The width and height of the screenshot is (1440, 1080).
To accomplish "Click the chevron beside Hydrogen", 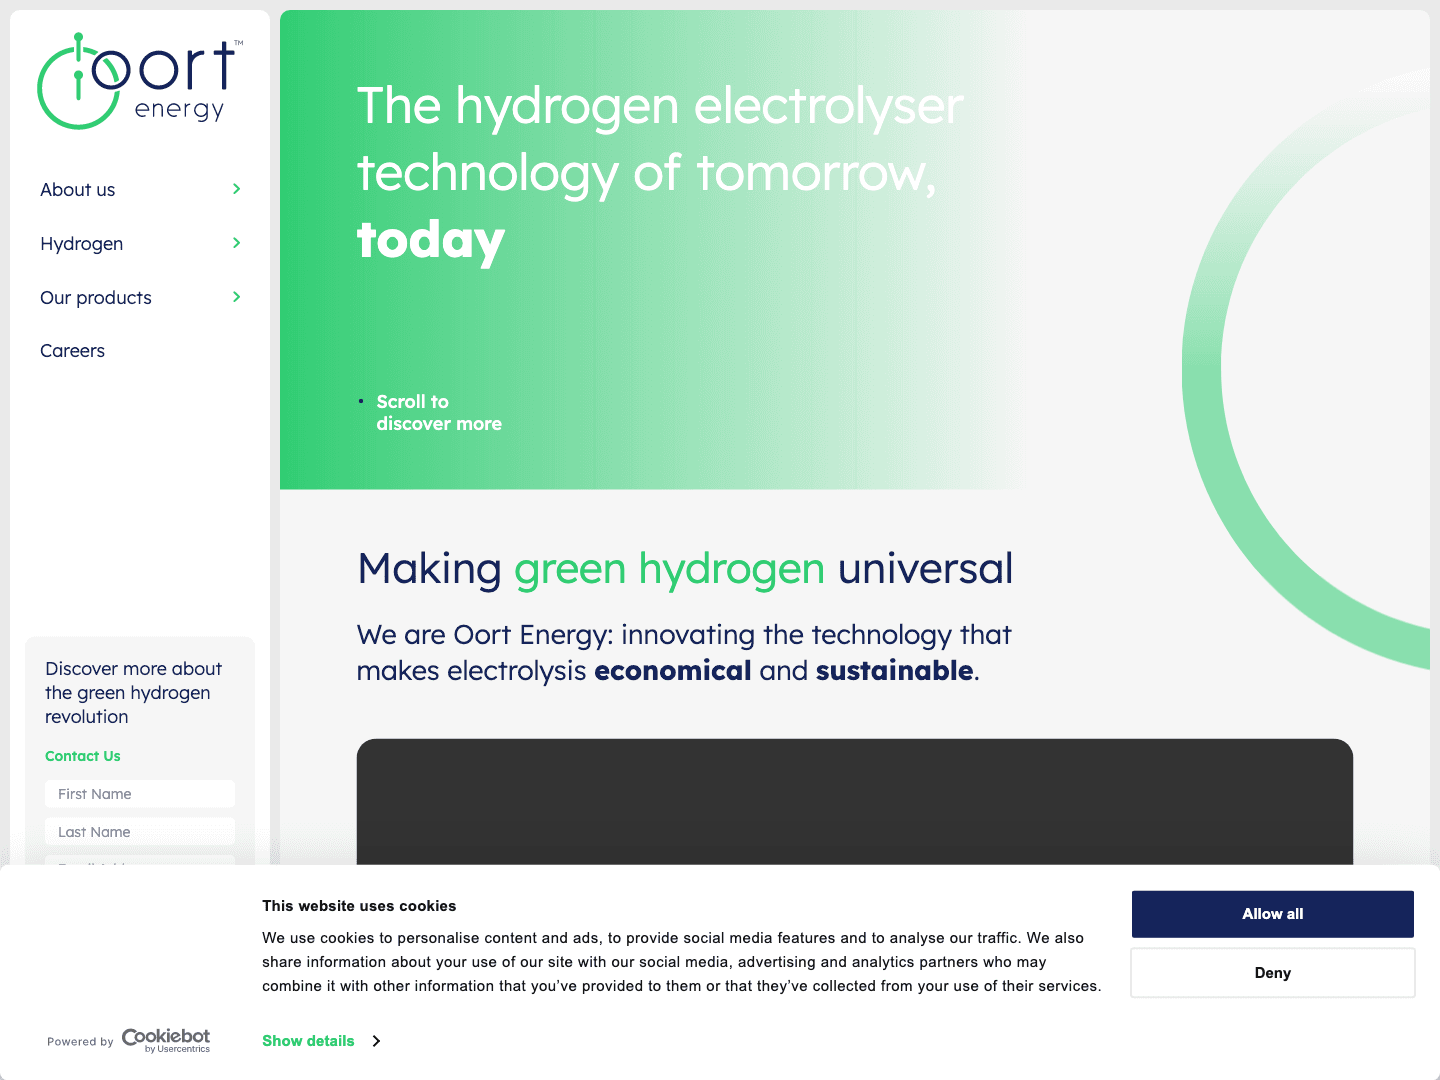I will (236, 243).
